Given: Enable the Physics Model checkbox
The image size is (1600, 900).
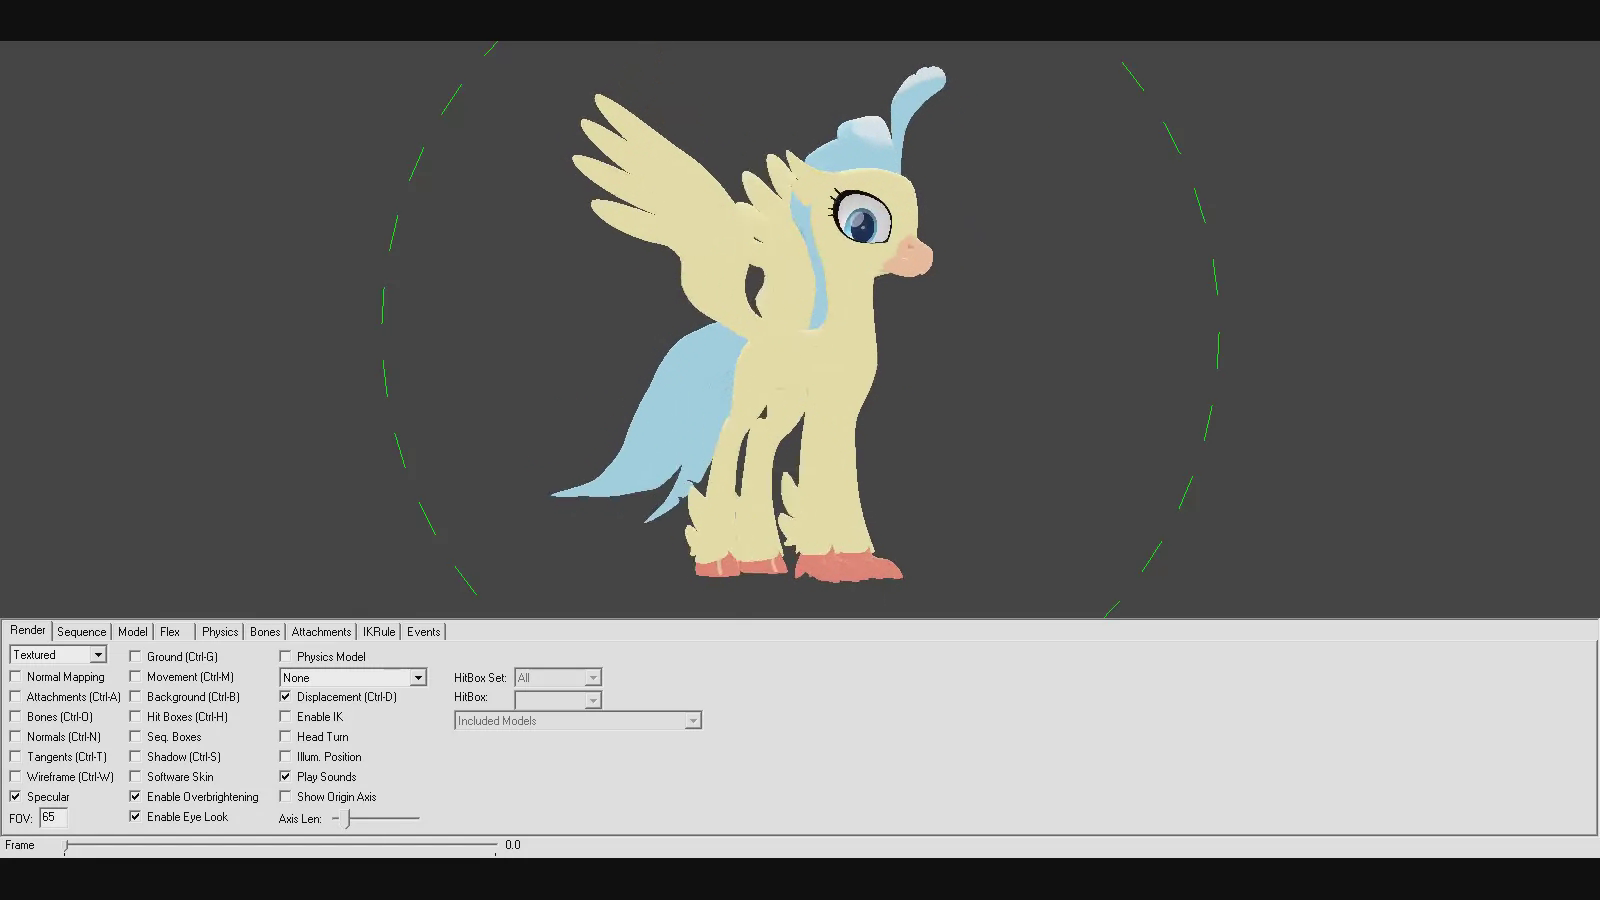Looking at the screenshot, I should [286, 657].
